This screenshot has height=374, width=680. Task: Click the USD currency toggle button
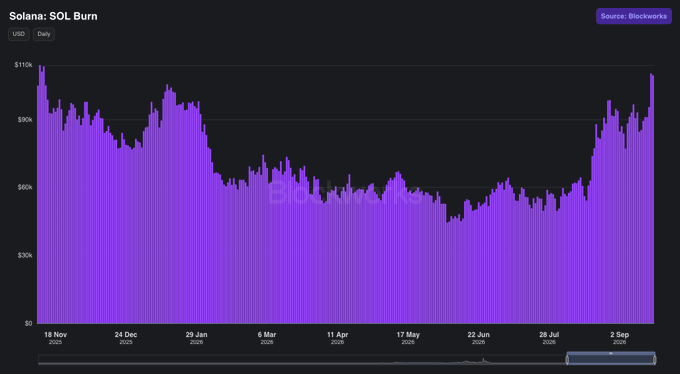tap(19, 34)
